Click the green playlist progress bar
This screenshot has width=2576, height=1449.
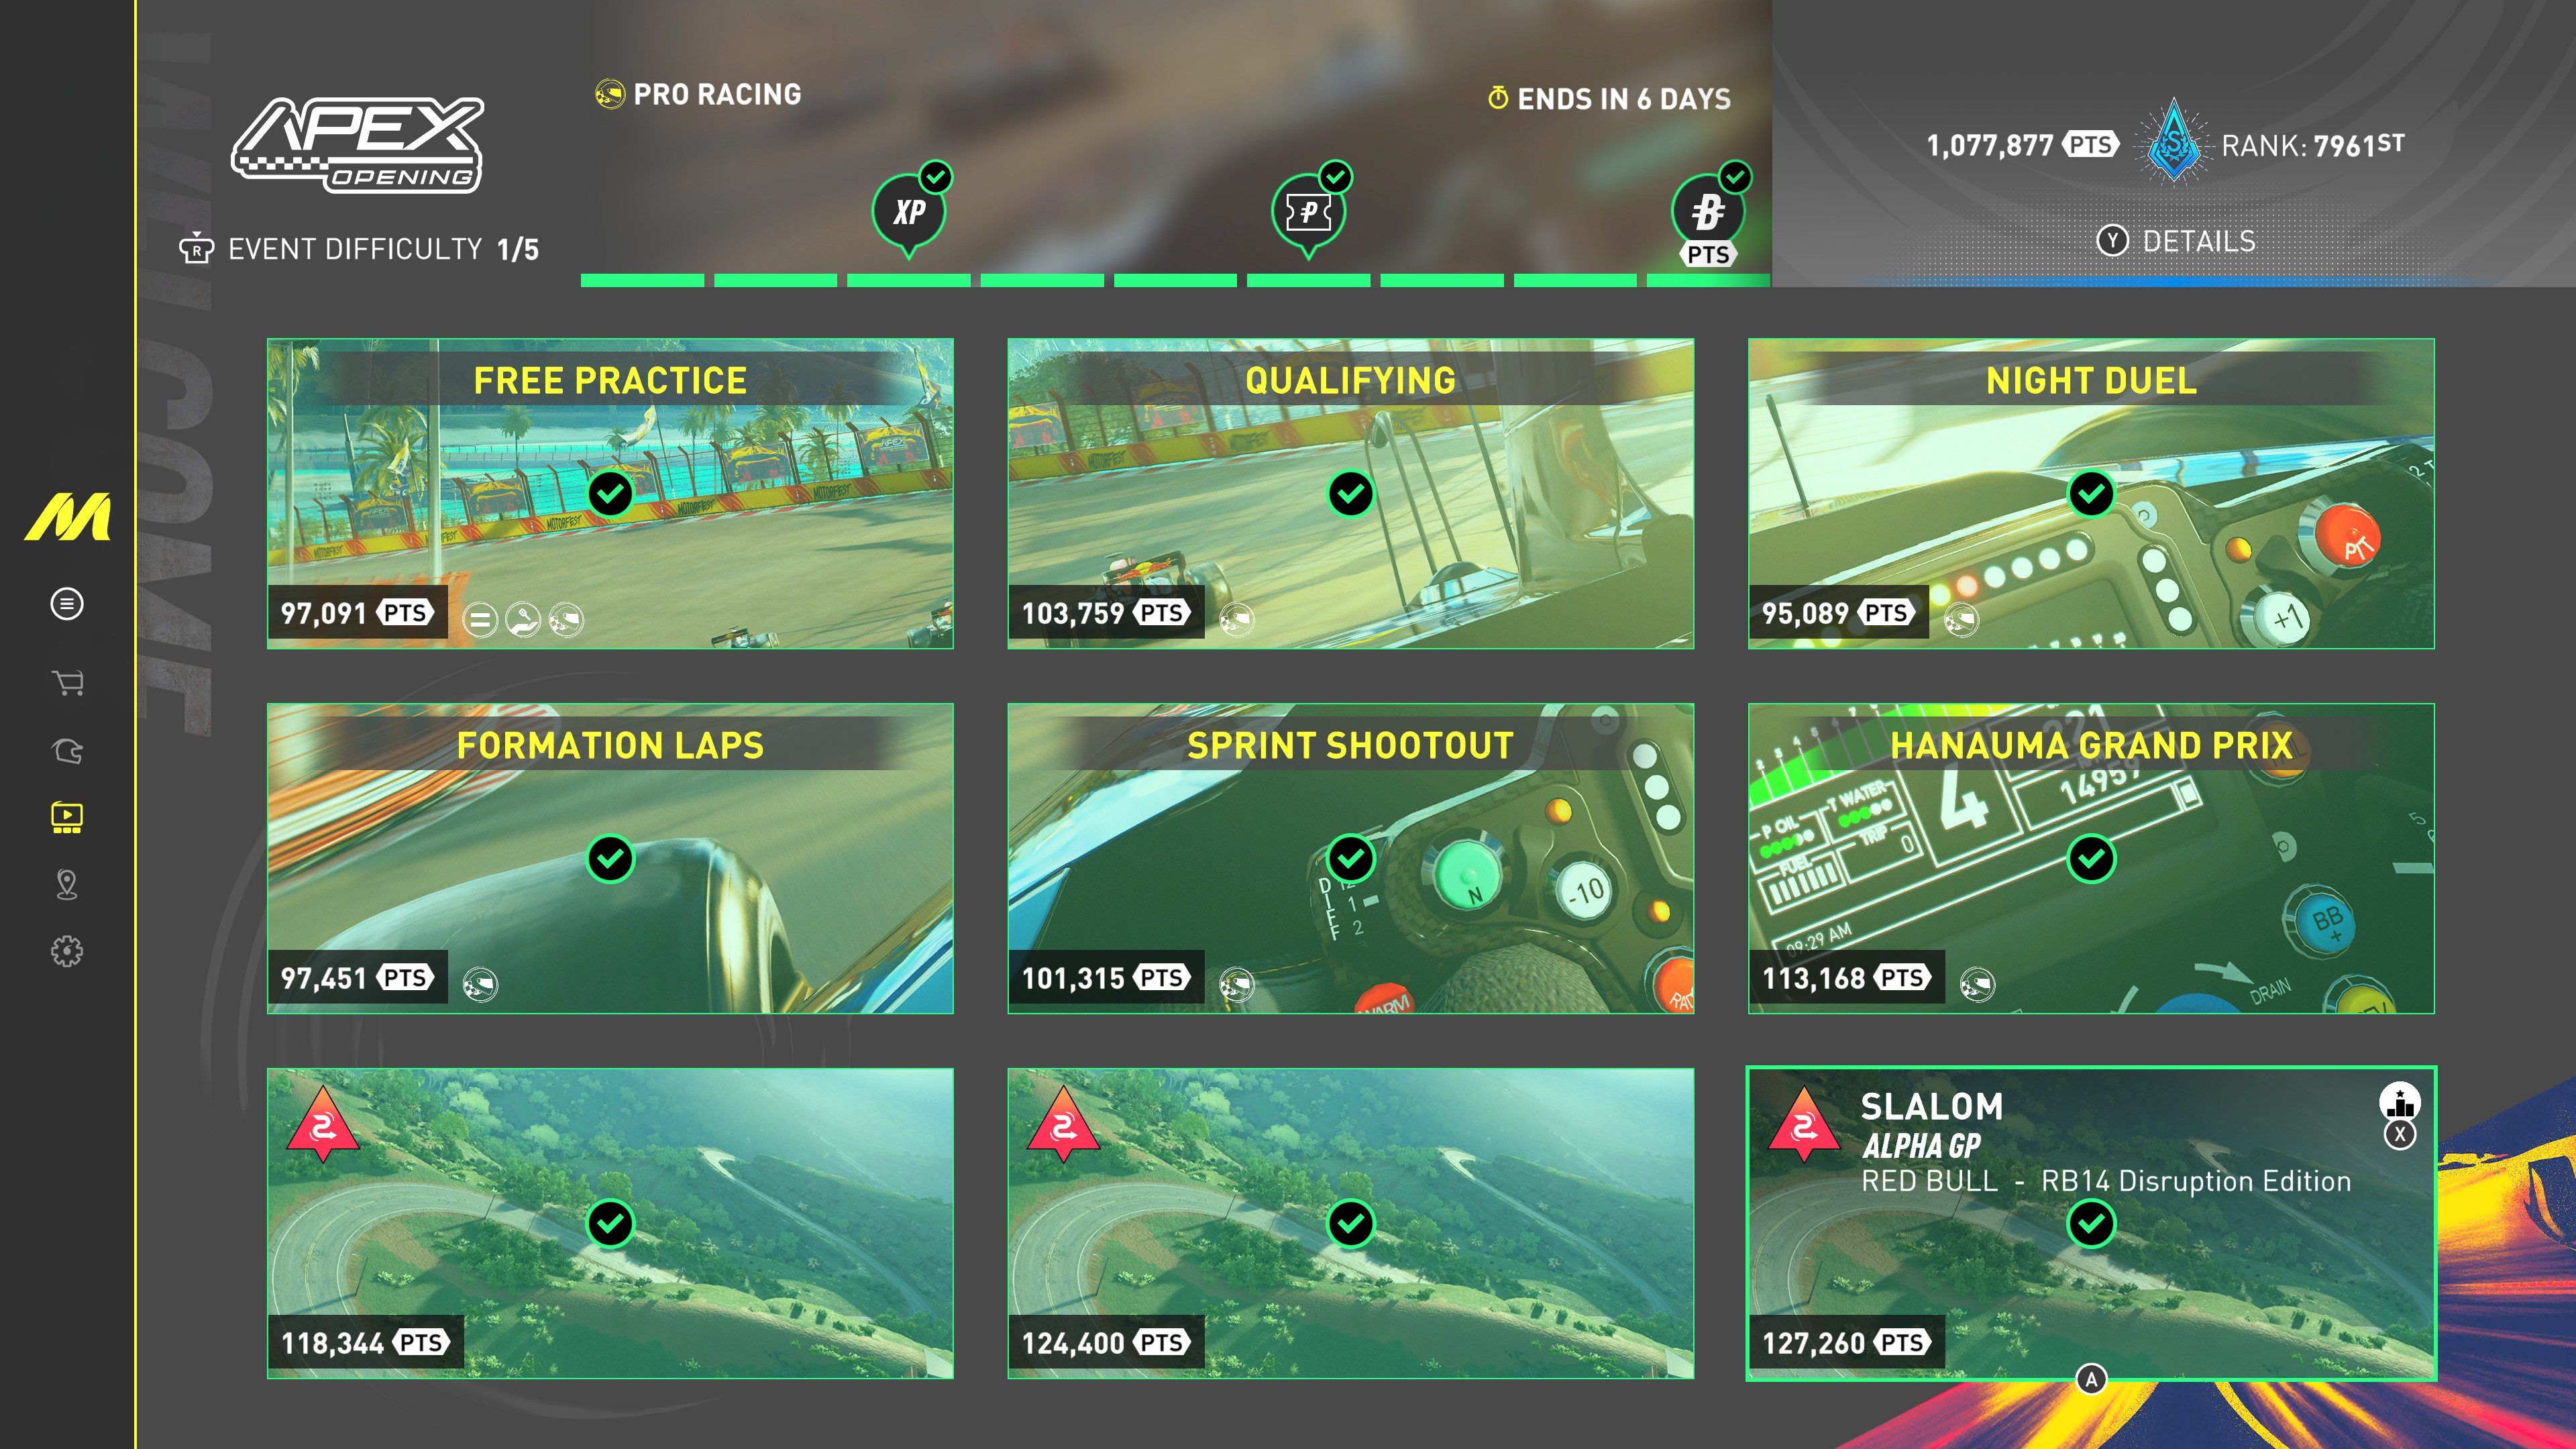click(1175, 281)
